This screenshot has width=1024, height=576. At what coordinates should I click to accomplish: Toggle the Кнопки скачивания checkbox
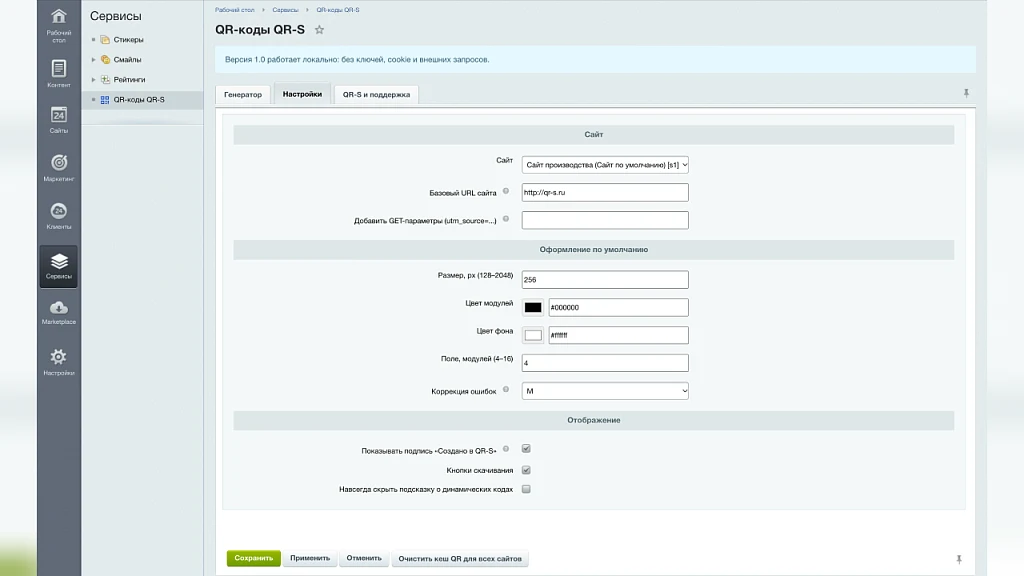click(526, 470)
